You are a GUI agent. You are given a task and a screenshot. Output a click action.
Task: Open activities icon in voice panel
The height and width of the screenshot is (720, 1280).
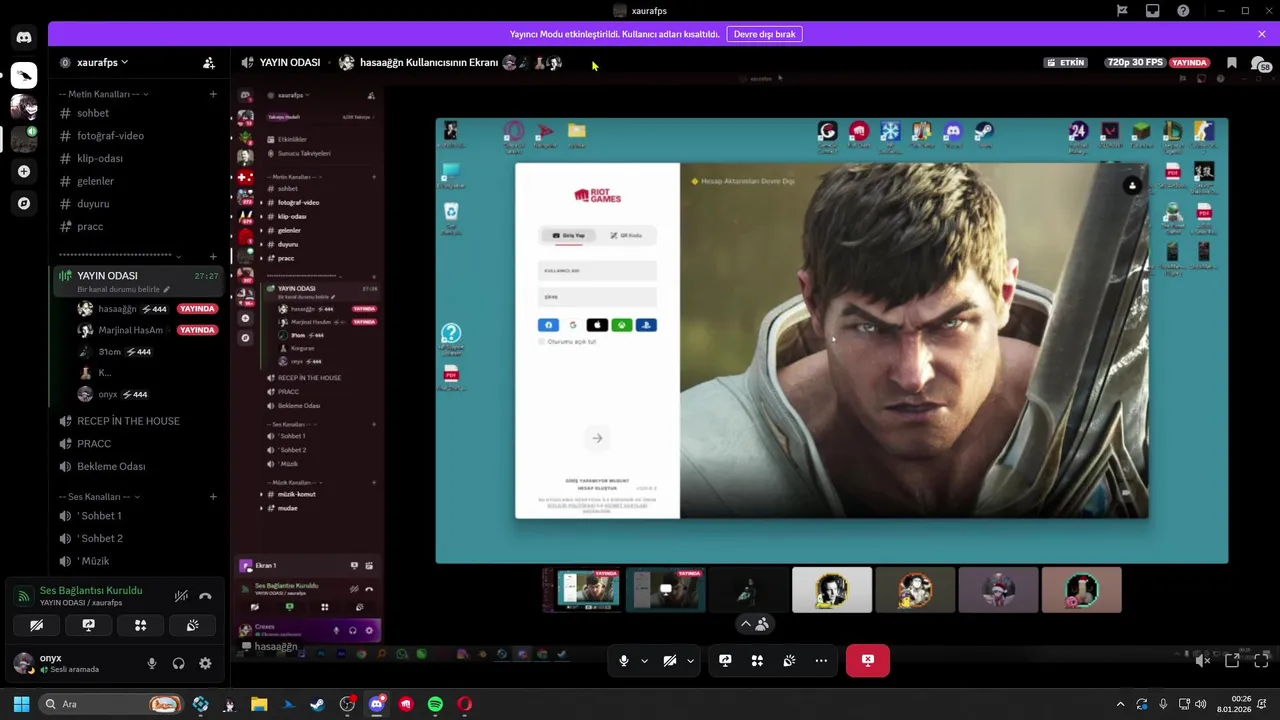[141, 625]
